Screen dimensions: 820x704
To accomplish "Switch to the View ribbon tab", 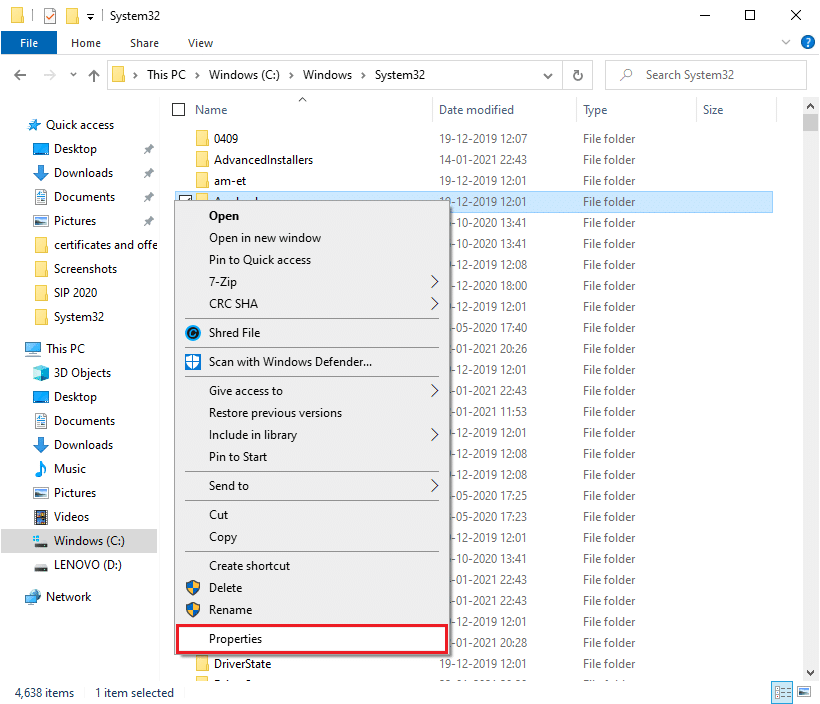I will click(x=200, y=43).
